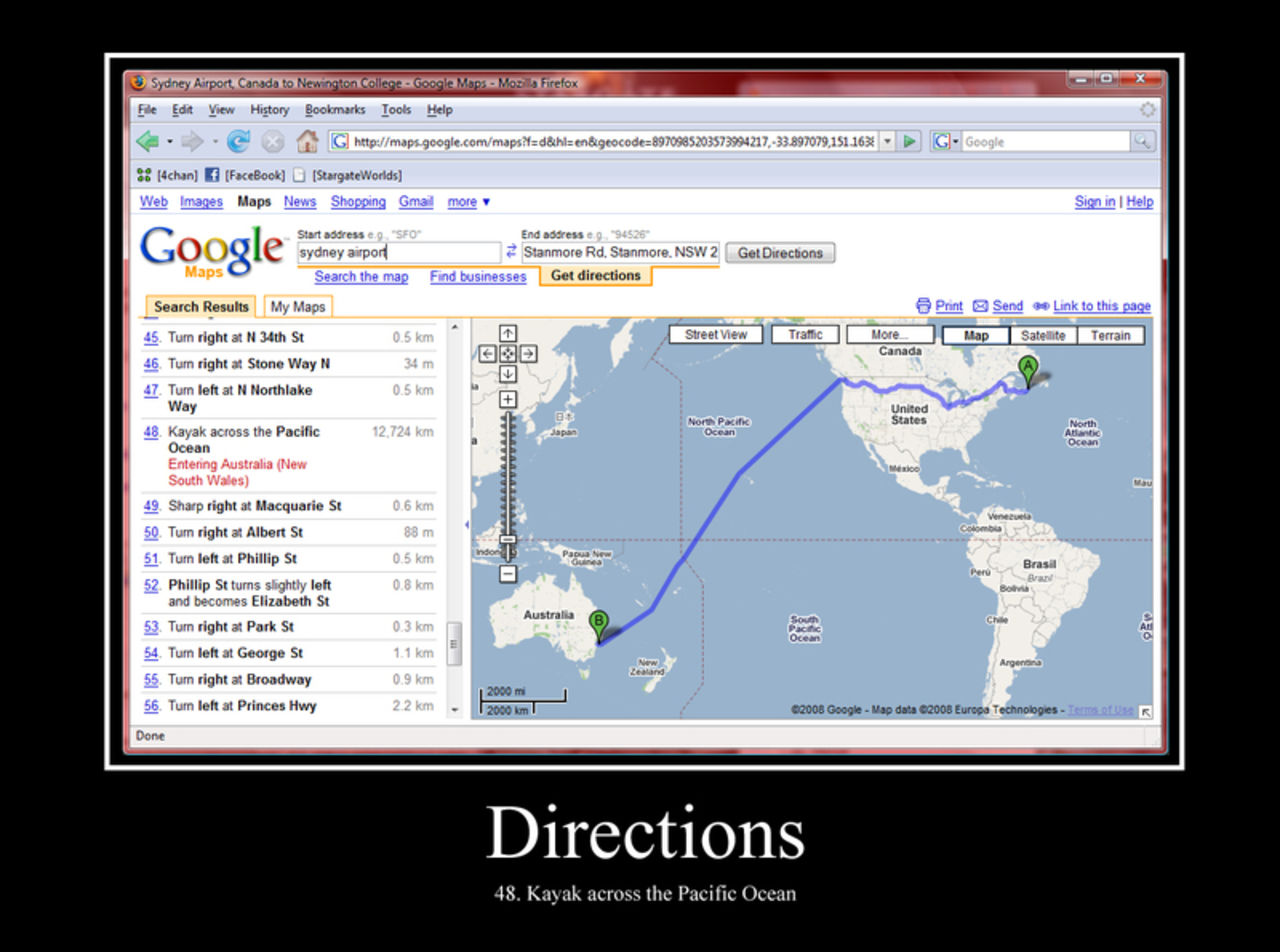Click the Reload page icon
This screenshot has height=952, width=1280.
[239, 141]
